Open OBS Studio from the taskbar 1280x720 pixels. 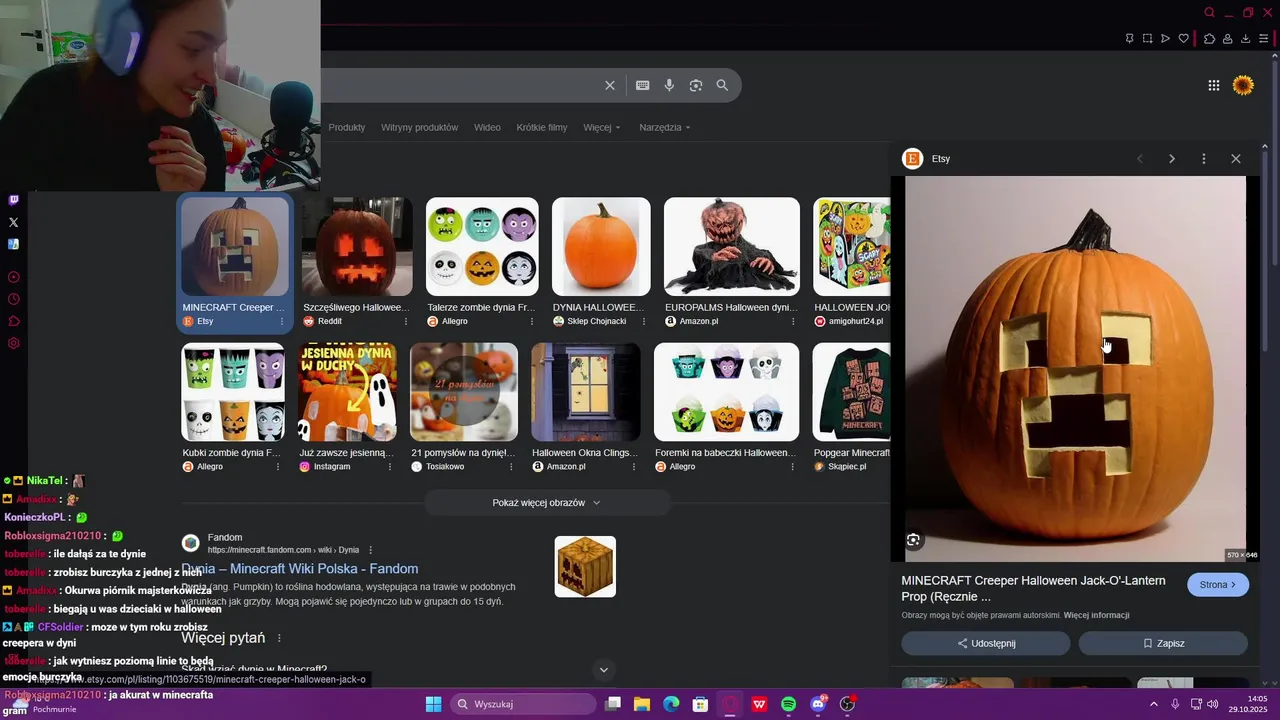847,704
